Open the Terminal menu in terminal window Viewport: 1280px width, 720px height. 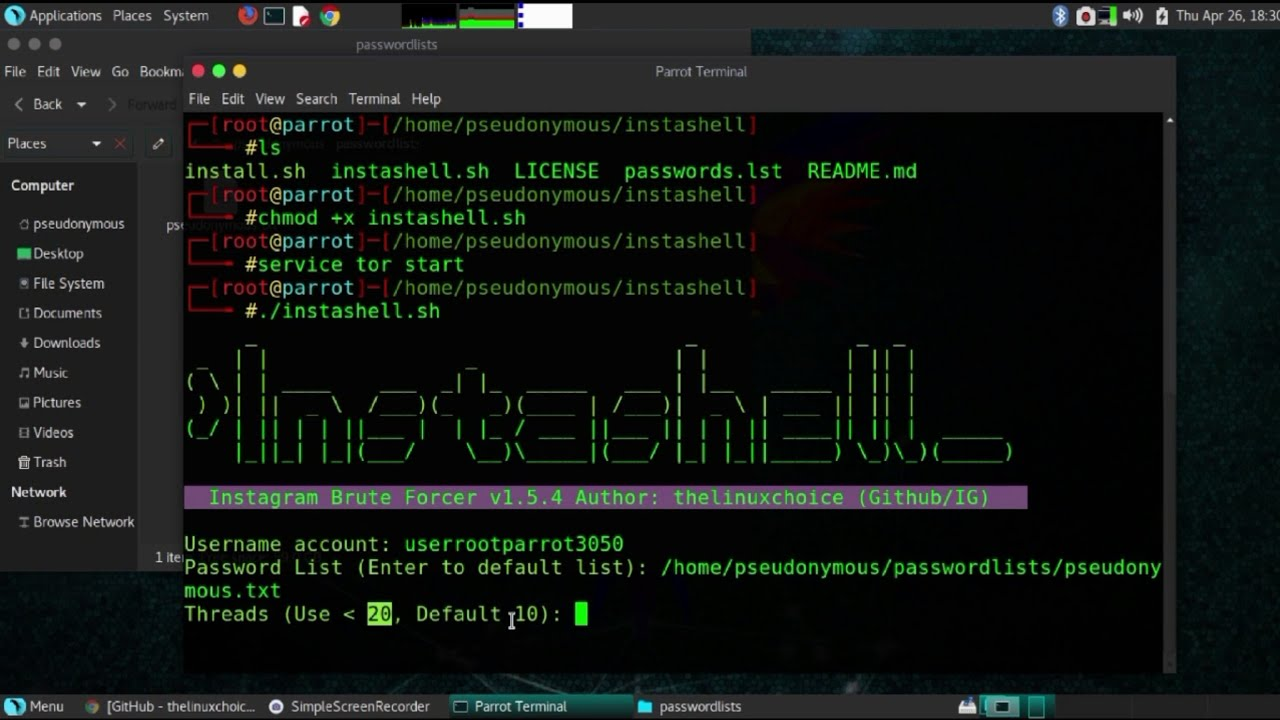(x=374, y=99)
